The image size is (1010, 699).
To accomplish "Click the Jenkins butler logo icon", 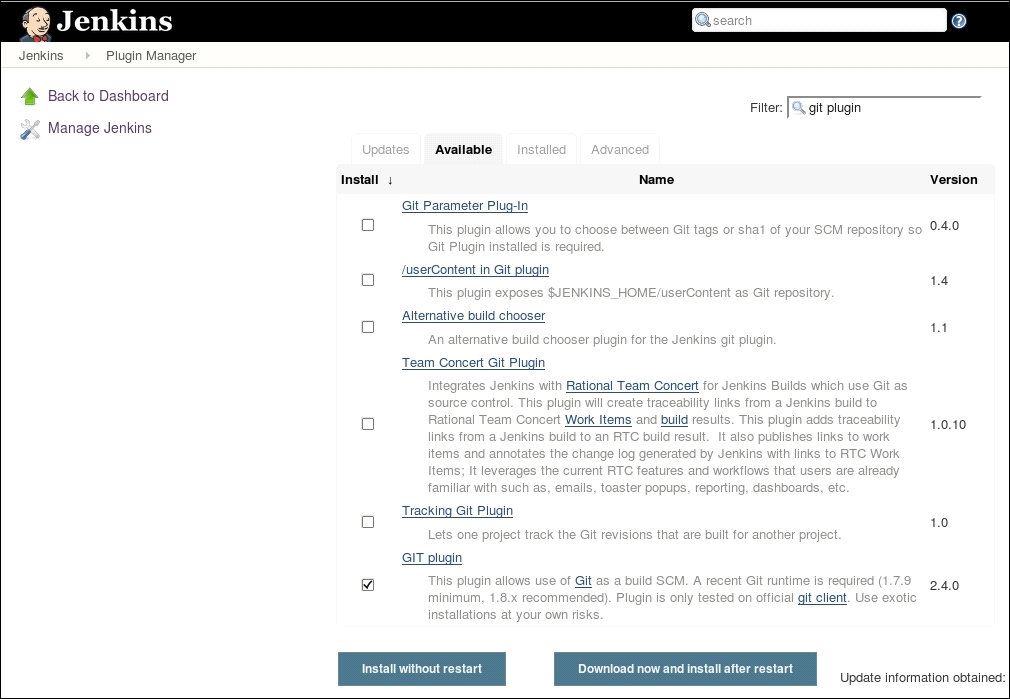I will pos(36,22).
